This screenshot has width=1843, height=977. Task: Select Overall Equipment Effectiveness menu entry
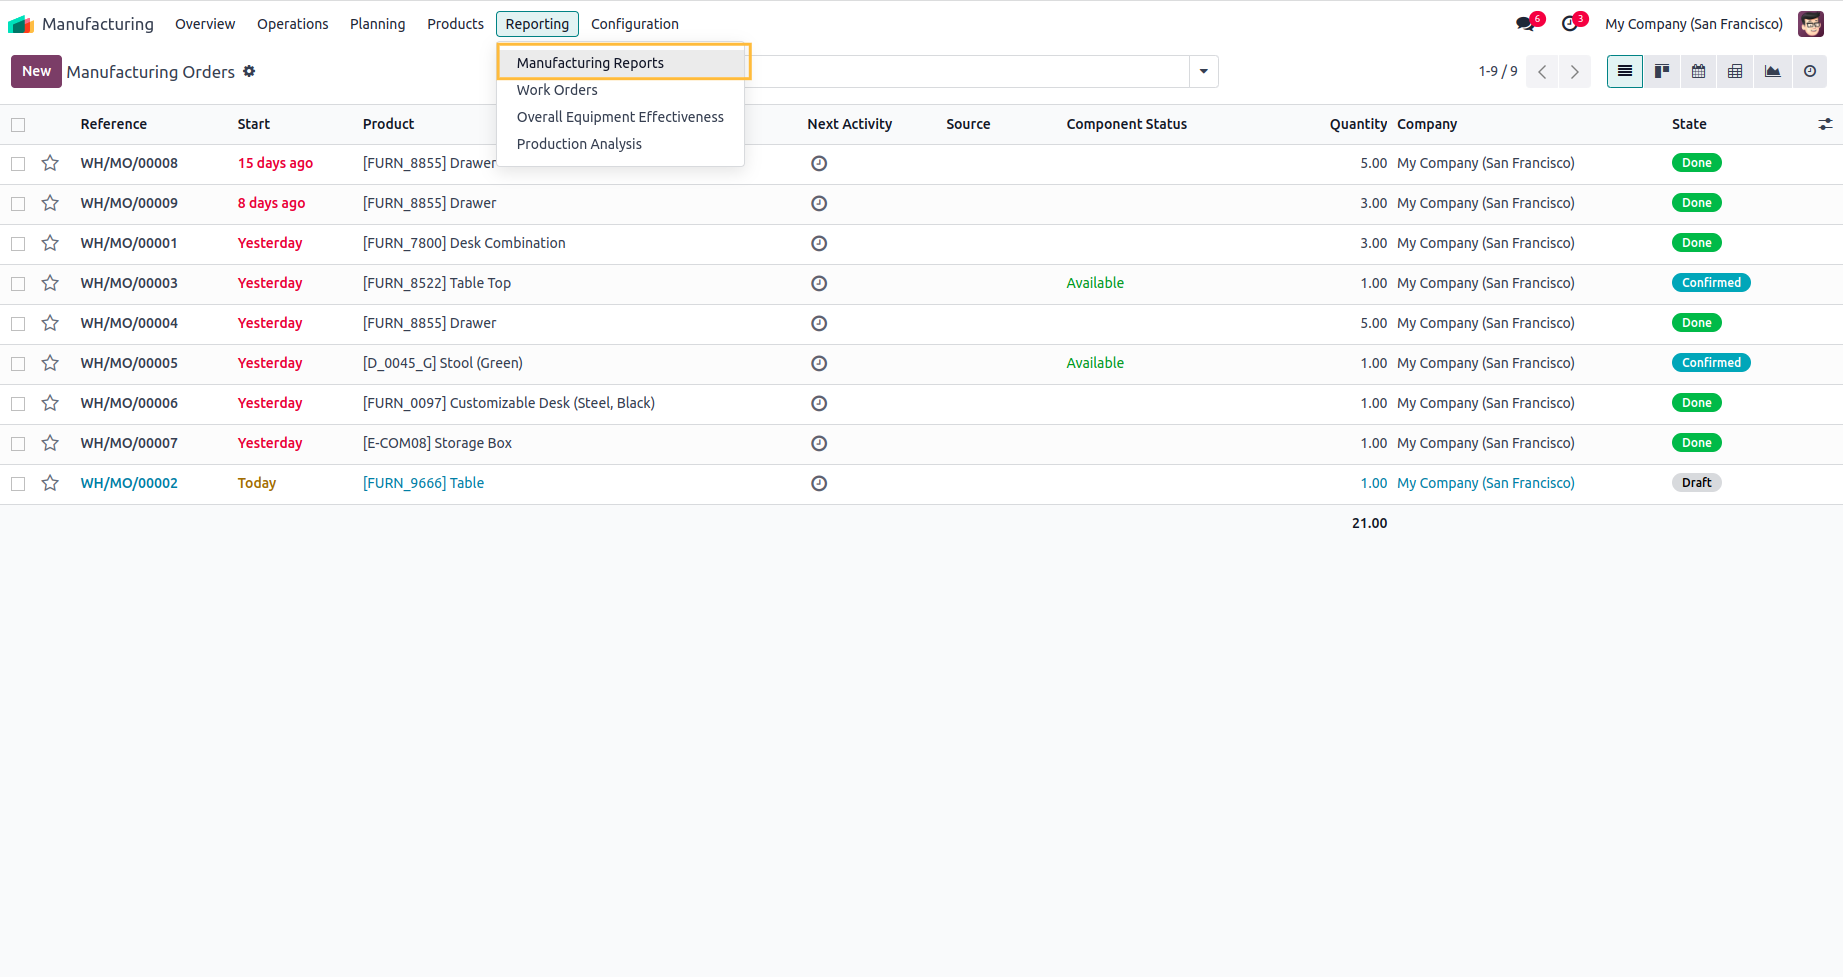pyautogui.click(x=619, y=117)
